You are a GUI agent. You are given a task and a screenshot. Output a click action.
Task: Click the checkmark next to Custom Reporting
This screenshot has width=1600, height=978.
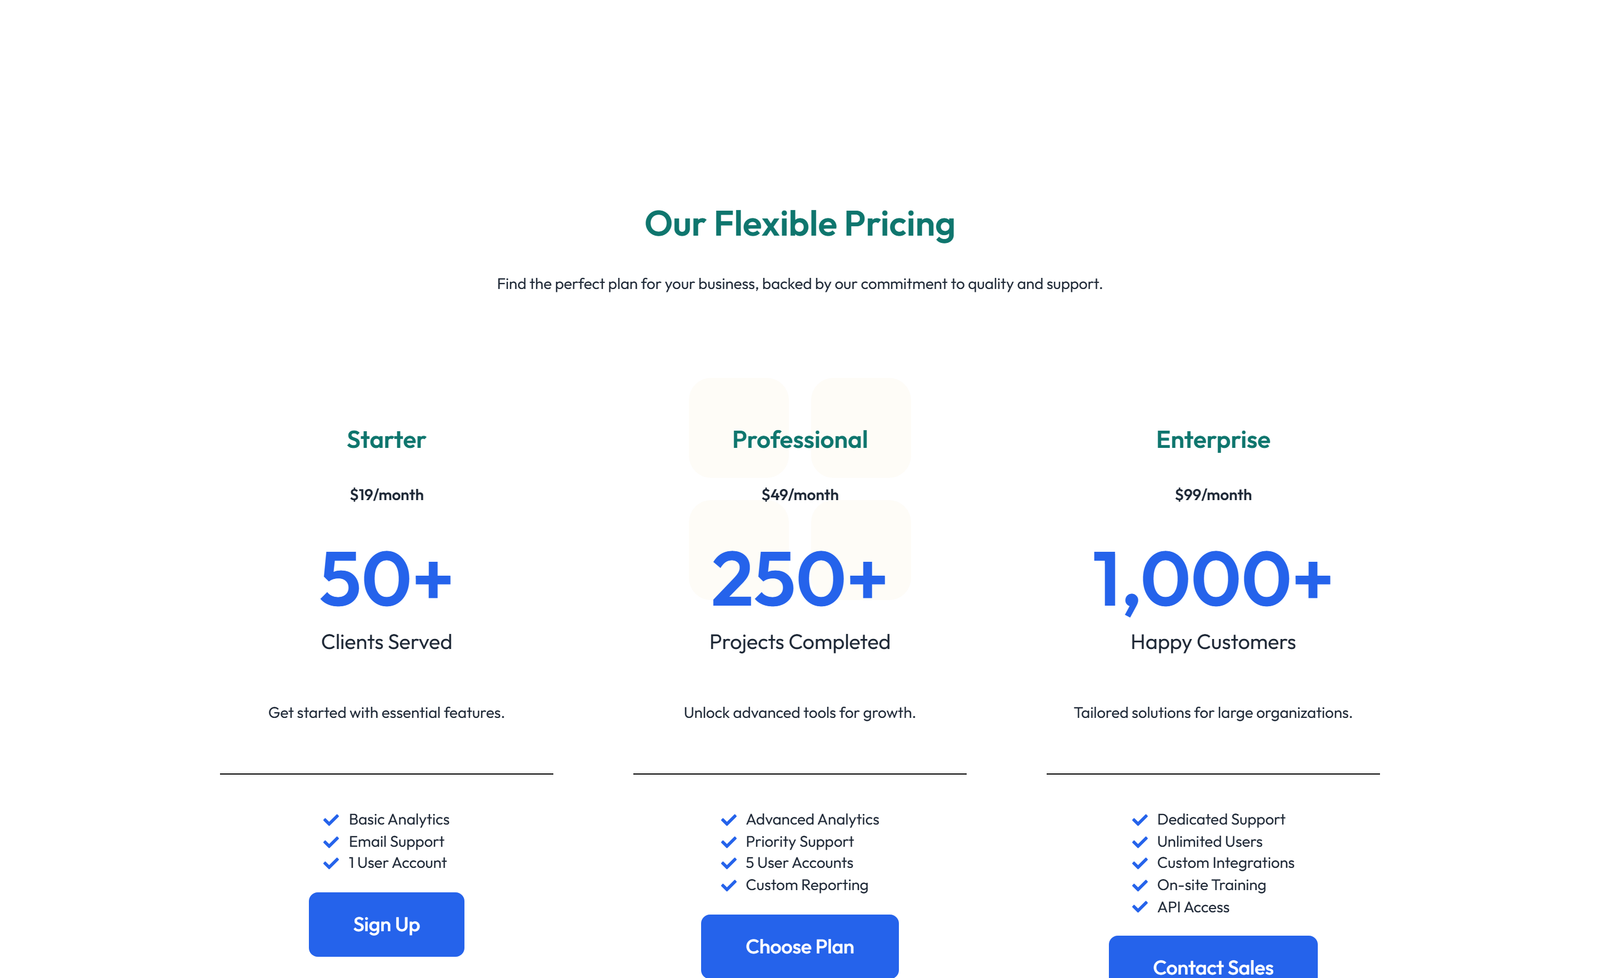tap(729, 885)
